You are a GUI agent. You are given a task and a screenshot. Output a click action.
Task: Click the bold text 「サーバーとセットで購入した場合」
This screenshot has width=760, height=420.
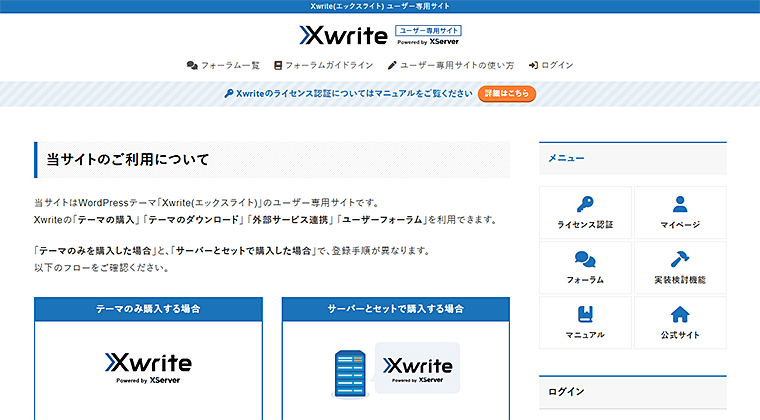243,251
